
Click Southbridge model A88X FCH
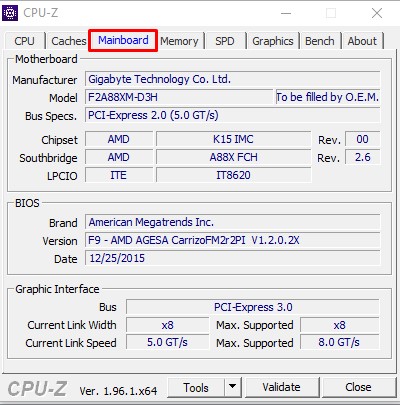click(x=233, y=157)
